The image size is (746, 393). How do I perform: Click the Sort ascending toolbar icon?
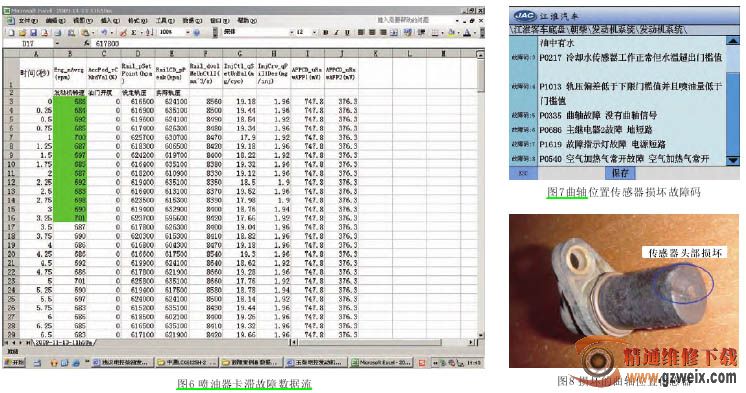[x=149, y=33]
